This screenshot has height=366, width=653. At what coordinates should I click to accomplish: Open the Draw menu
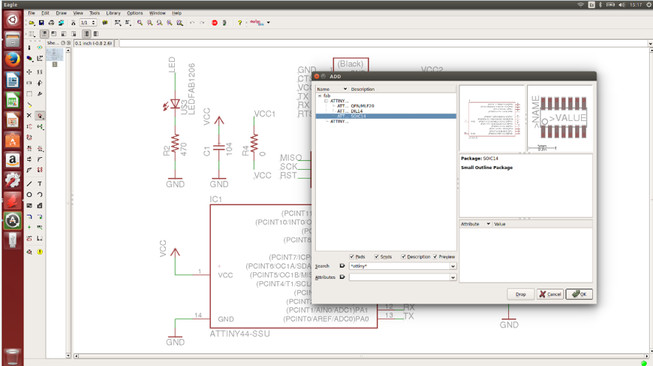pos(61,13)
